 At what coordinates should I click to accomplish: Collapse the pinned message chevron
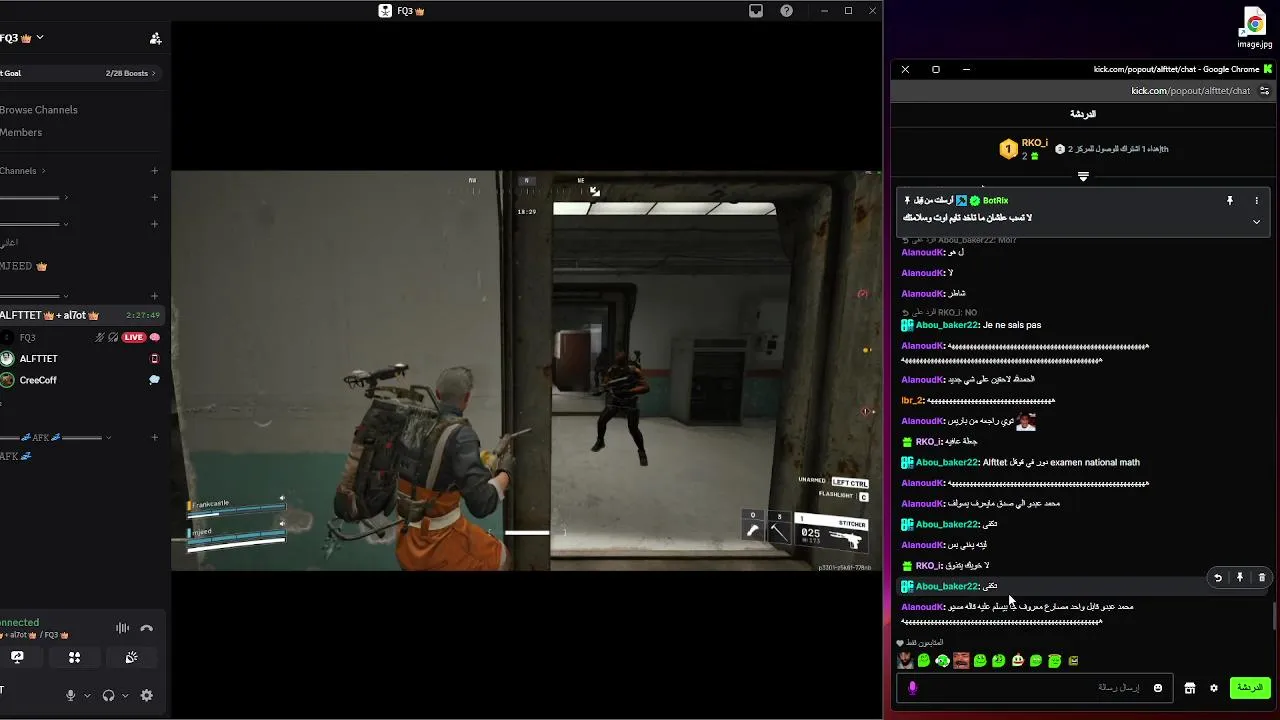pyautogui.click(x=1257, y=222)
